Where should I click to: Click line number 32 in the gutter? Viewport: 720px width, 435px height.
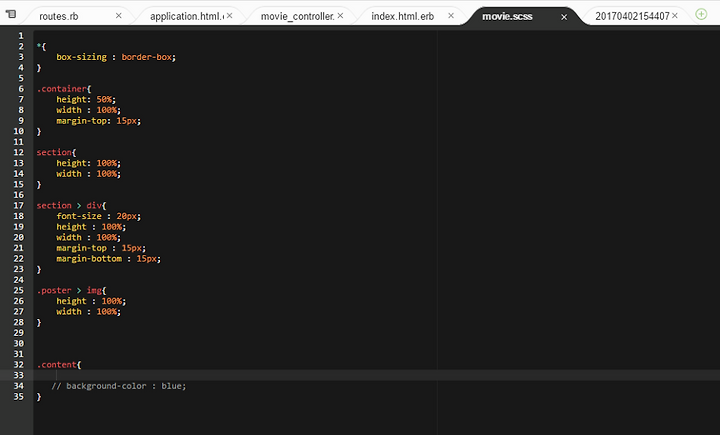click(x=18, y=365)
